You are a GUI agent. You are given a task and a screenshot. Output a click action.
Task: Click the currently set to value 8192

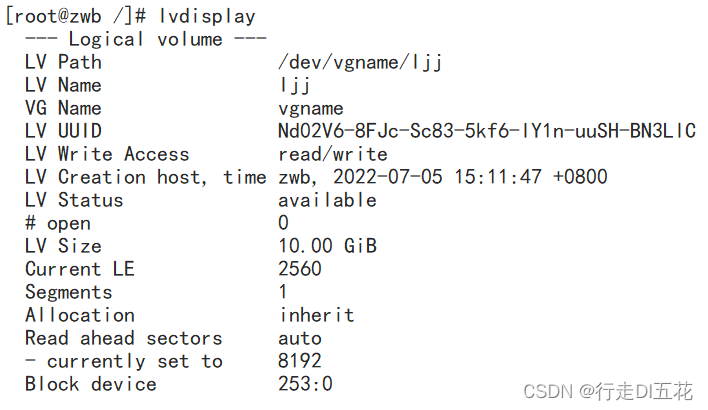click(x=300, y=361)
